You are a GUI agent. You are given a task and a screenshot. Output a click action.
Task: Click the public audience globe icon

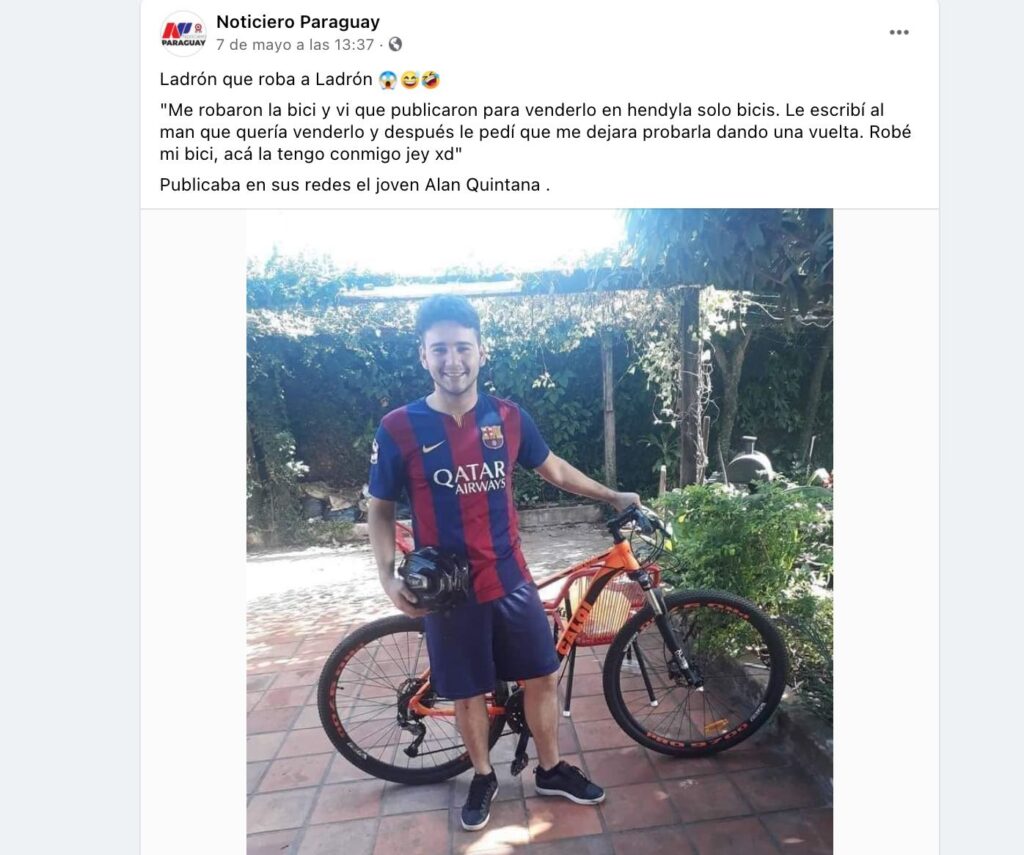[395, 44]
